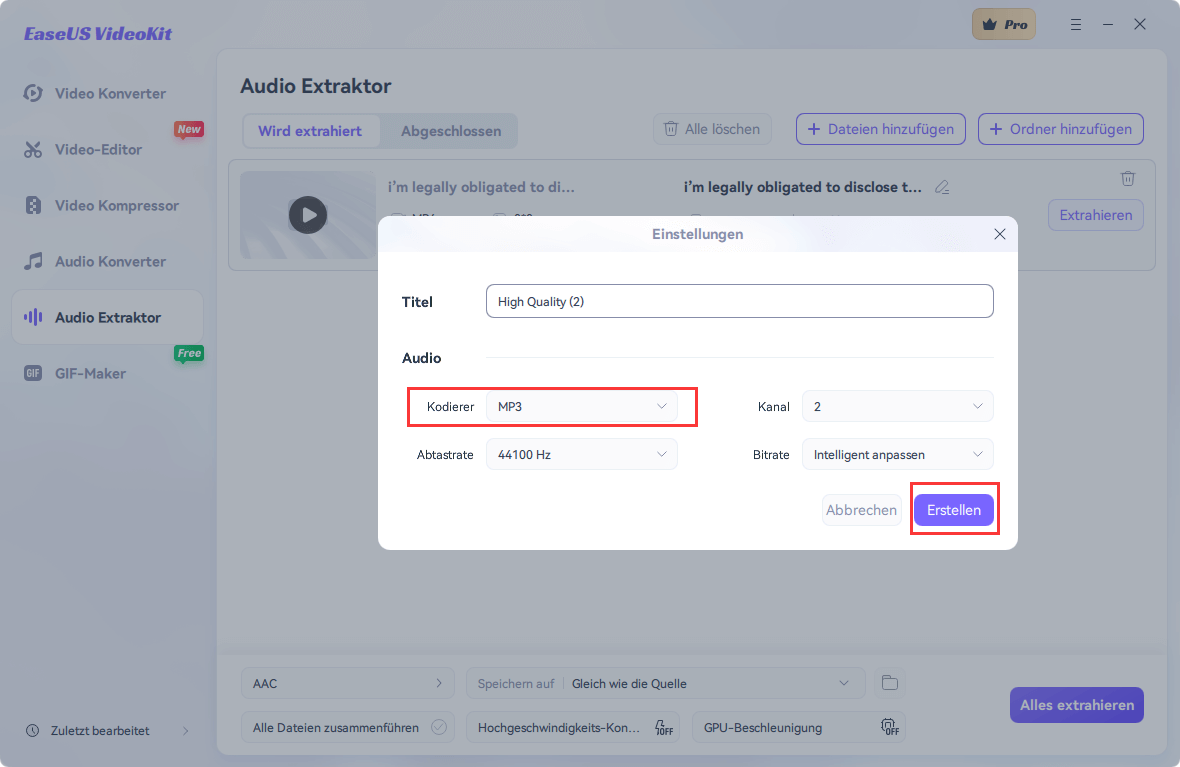
Task: Switch to Abgeschlossen tab
Action: (x=451, y=131)
